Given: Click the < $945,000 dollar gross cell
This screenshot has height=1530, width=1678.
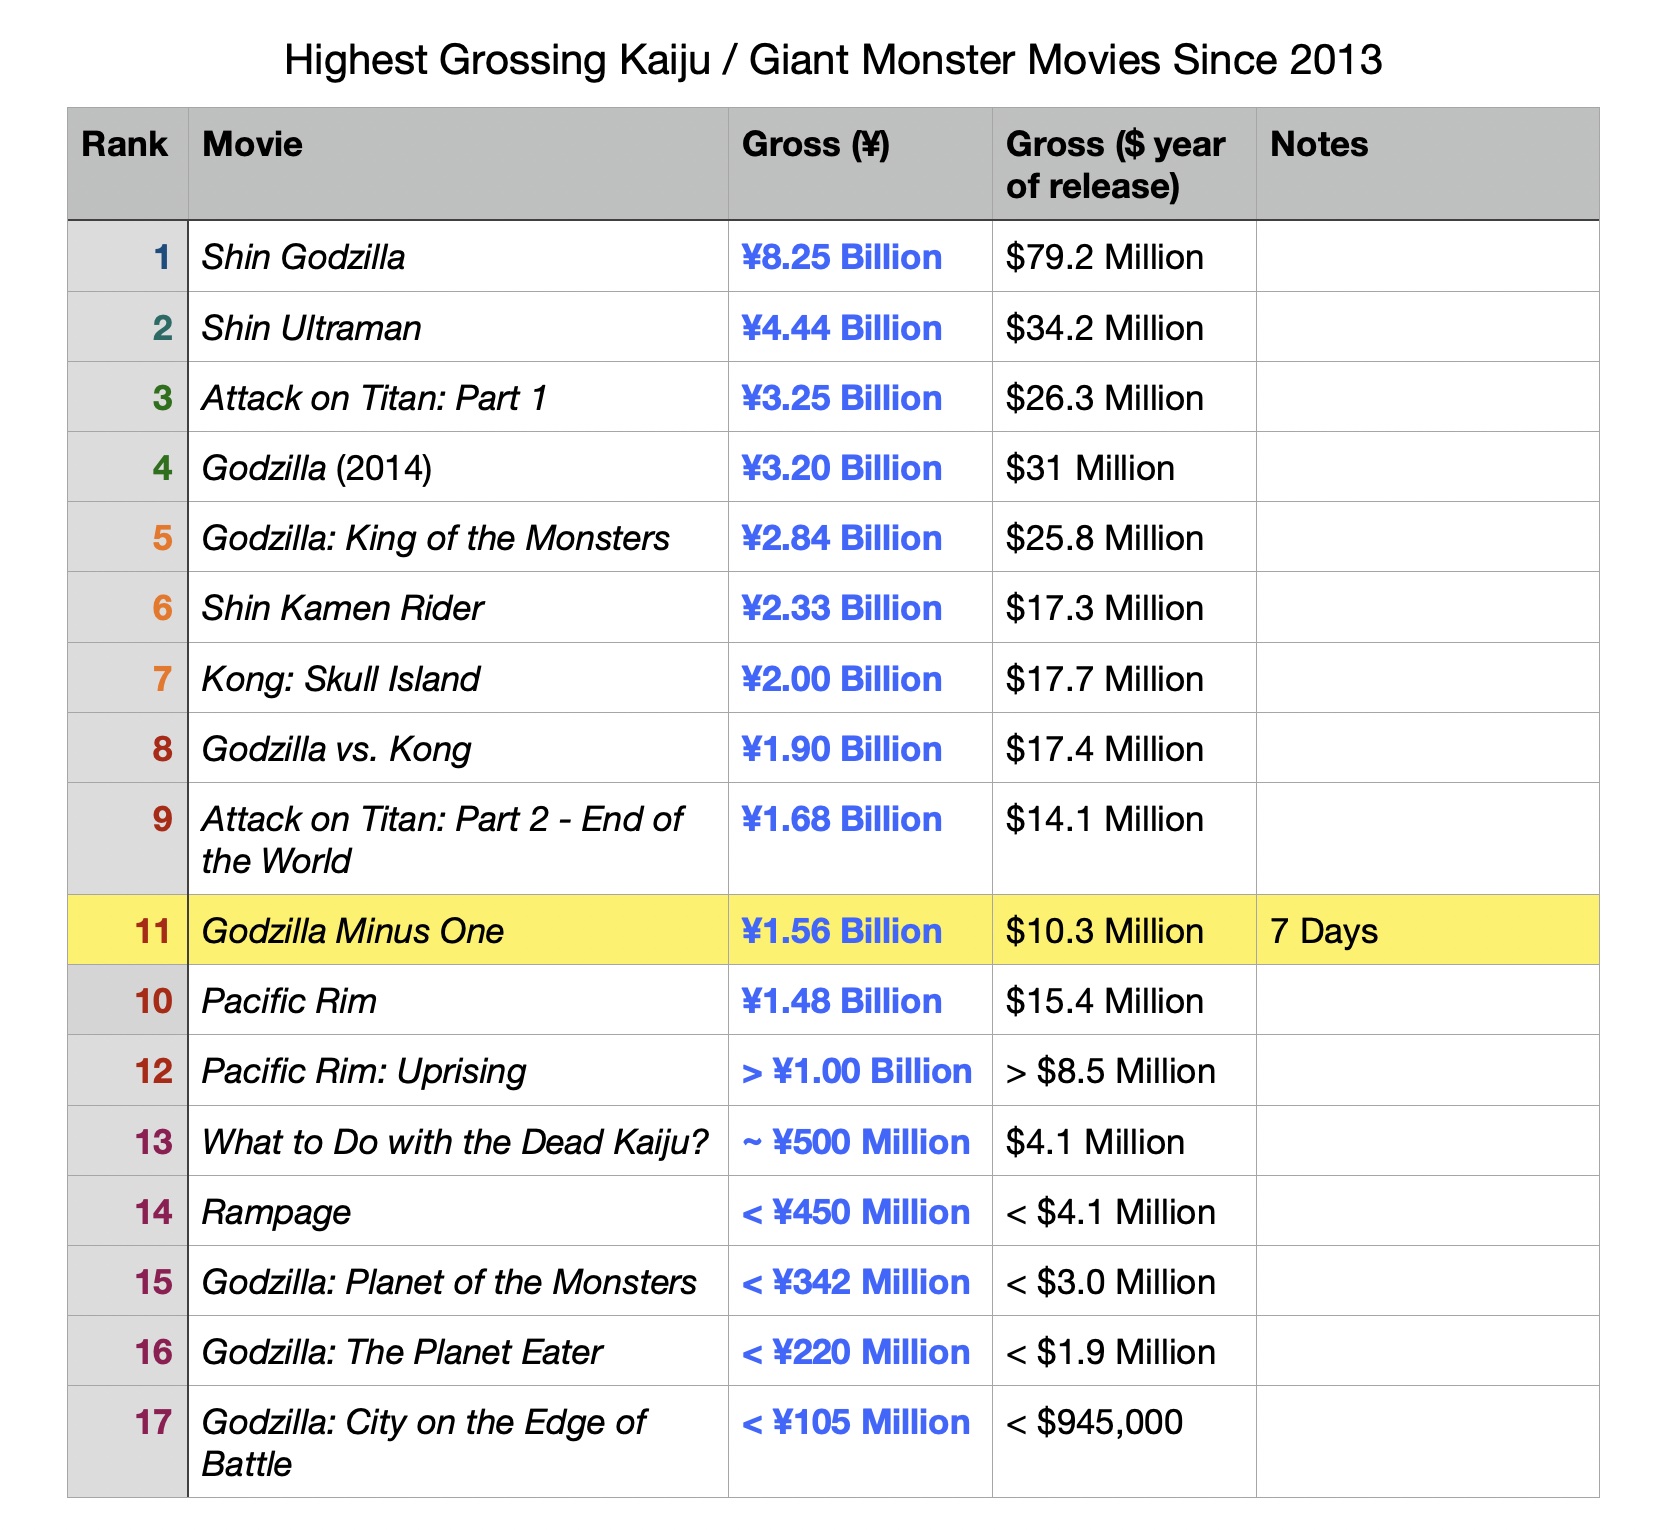Looking at the screenshot, I should coord(1095,1422).
